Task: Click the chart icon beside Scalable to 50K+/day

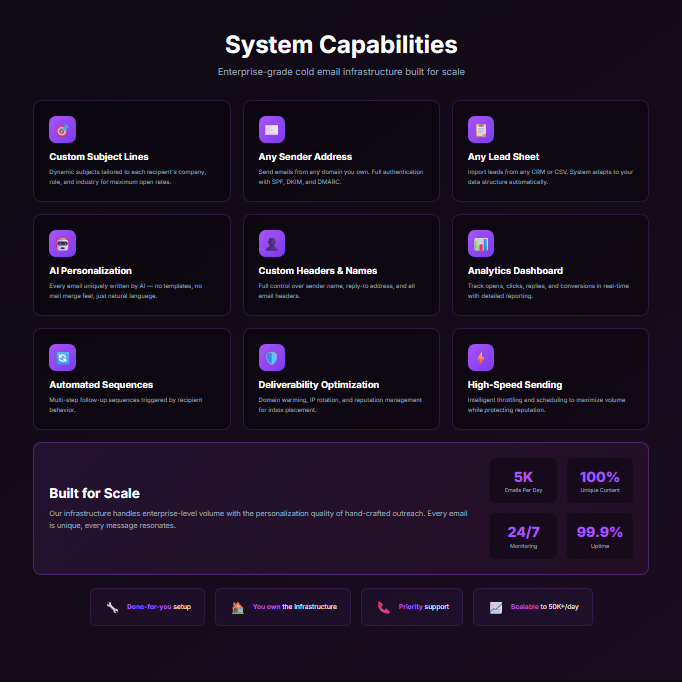Action: 495,607
